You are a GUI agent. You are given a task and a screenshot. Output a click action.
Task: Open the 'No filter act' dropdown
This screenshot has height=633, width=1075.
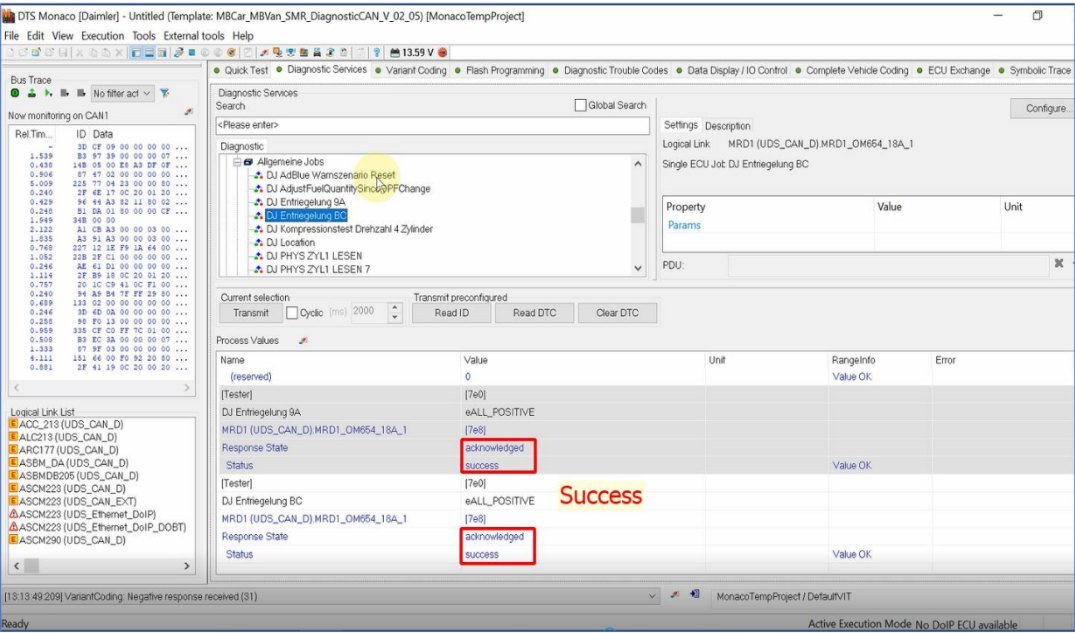click(x=122, y=93)
